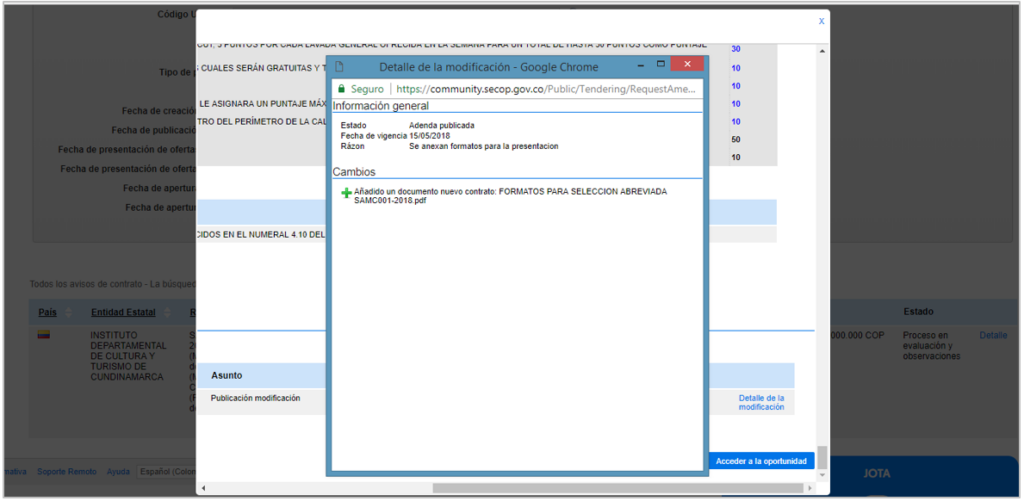
Task: Click the green plus icon under Cambios
Action: tap(346, 192)
